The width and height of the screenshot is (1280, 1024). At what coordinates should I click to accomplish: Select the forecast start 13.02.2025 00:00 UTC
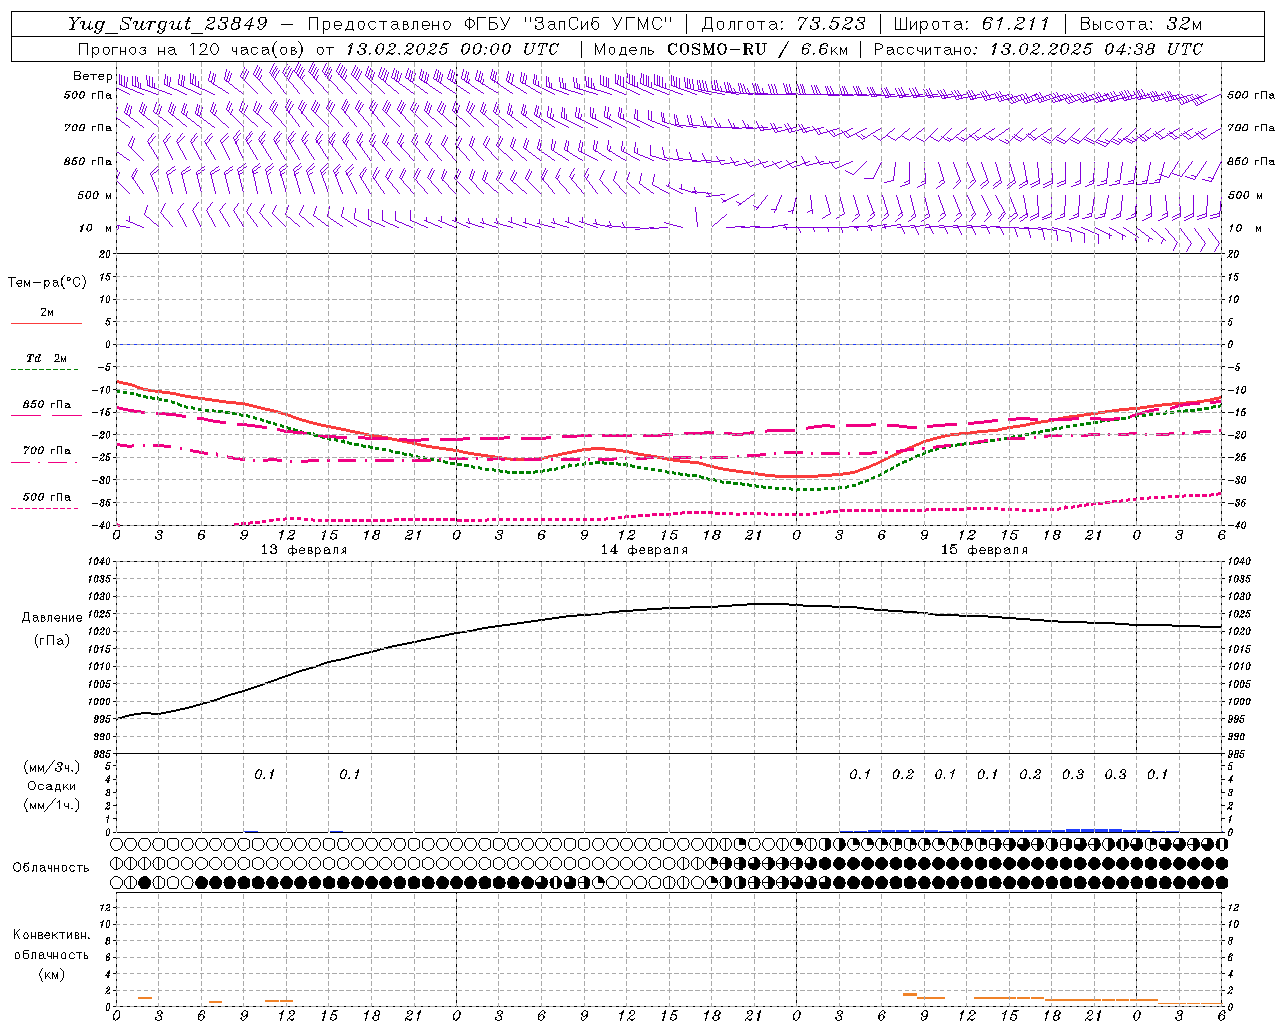[452, 49]
